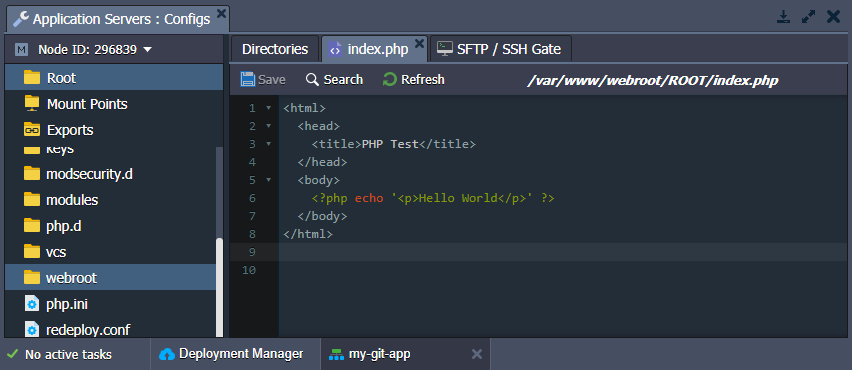The height and width of the screenshot is (370, 852).
Task: Select the webroot folder
Action: coord(111,278)
